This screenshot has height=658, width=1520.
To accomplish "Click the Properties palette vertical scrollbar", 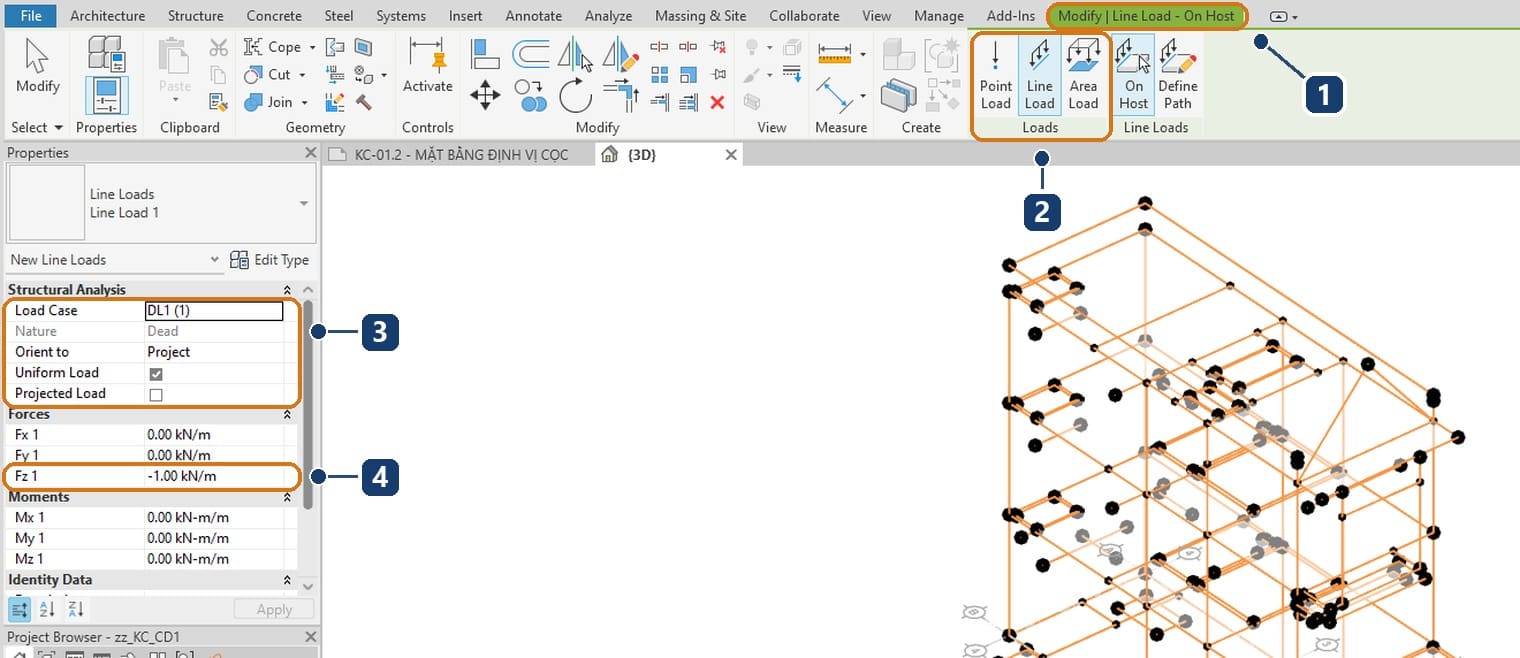I will click(x=308, y=405).
